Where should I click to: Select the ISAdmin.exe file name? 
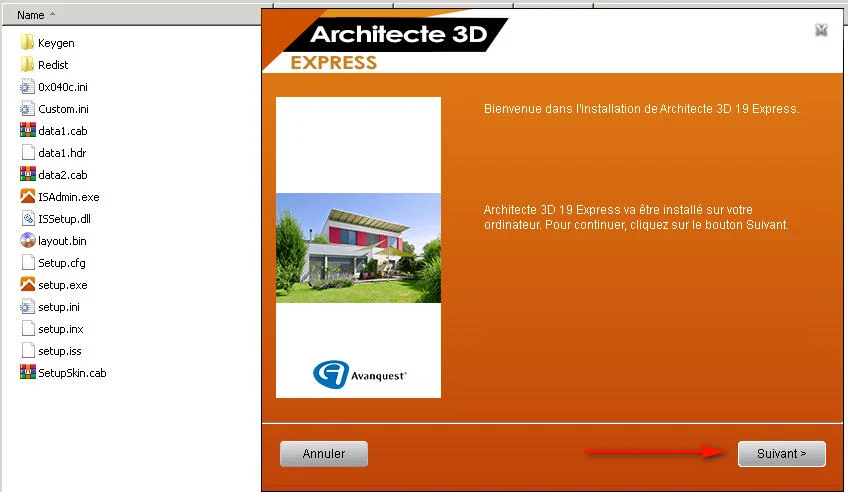pos(69,197)
